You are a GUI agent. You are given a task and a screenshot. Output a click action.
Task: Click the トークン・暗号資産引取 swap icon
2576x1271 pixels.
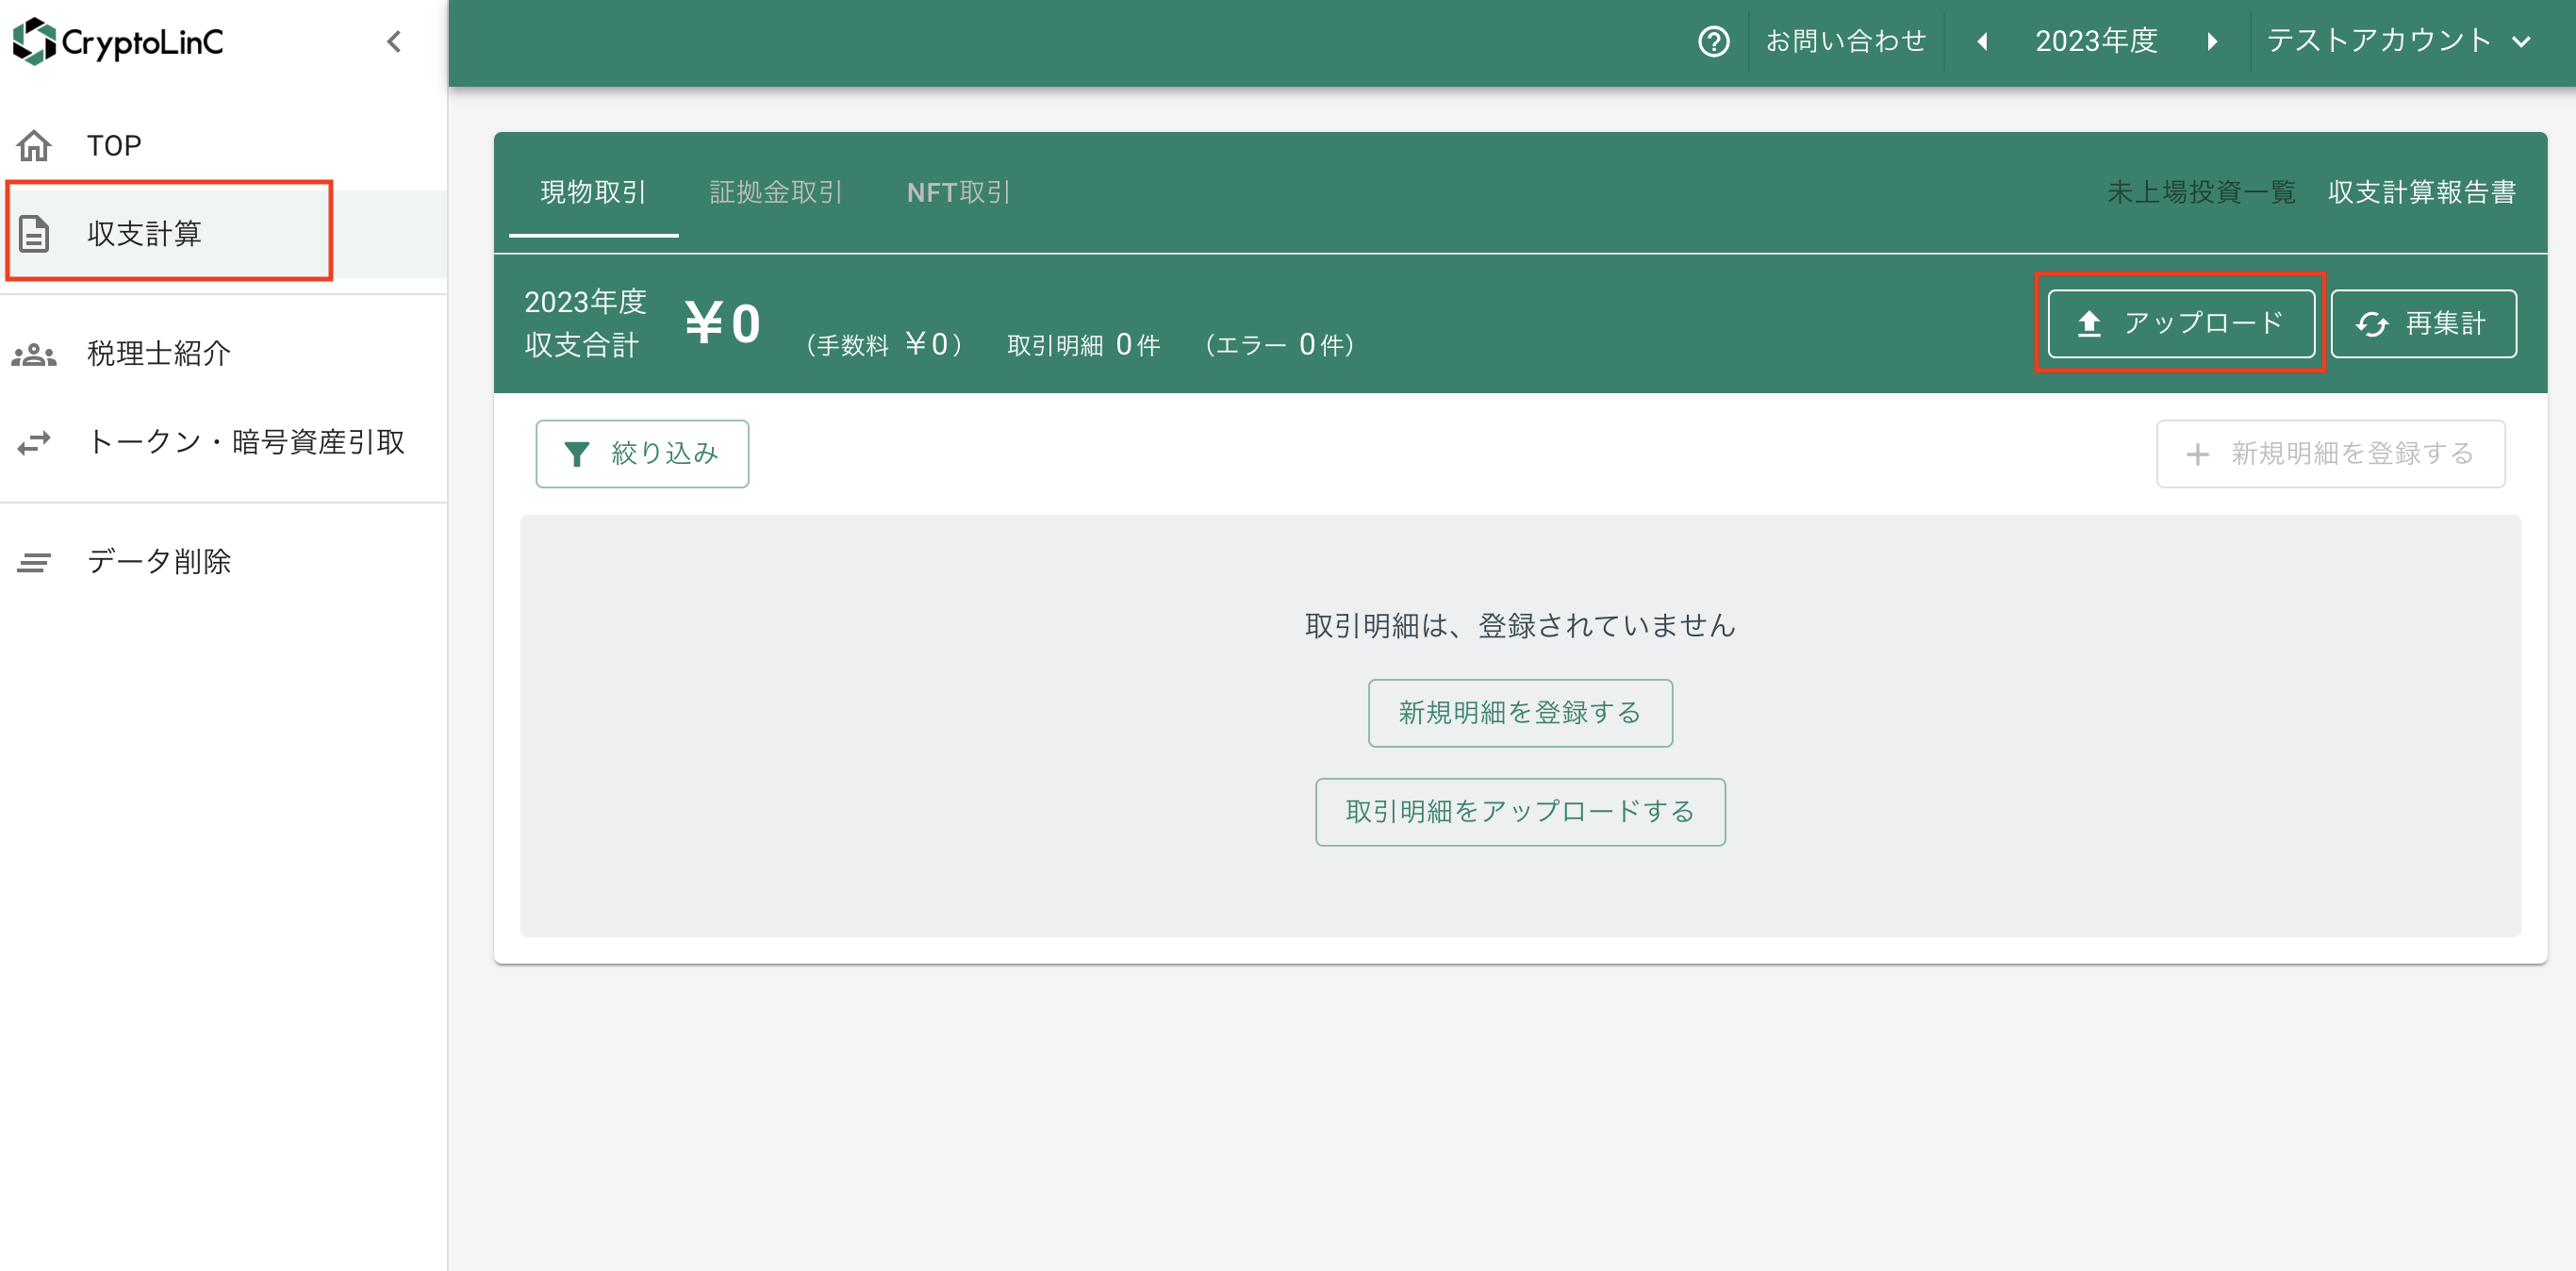pyautogui.click(x=34, y=442)
